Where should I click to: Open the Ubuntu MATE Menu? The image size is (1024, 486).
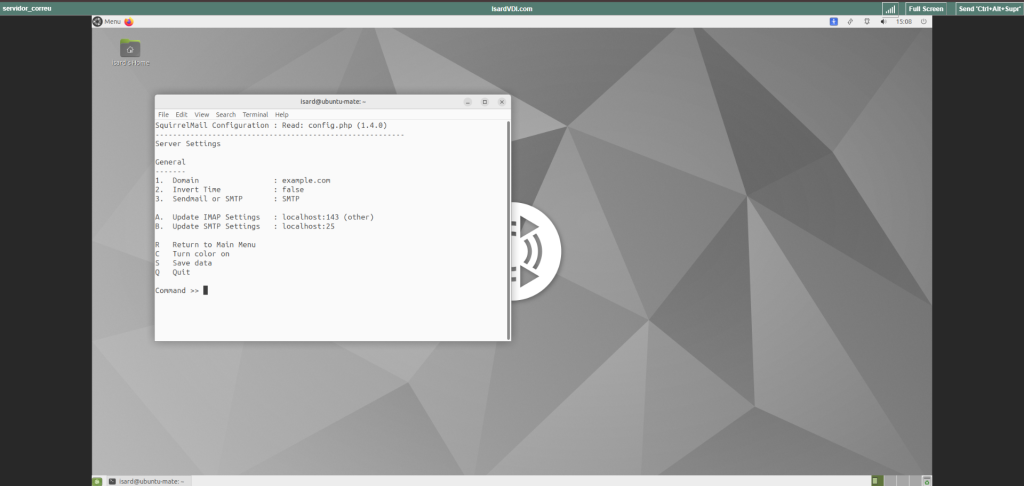tap(107, 22)
